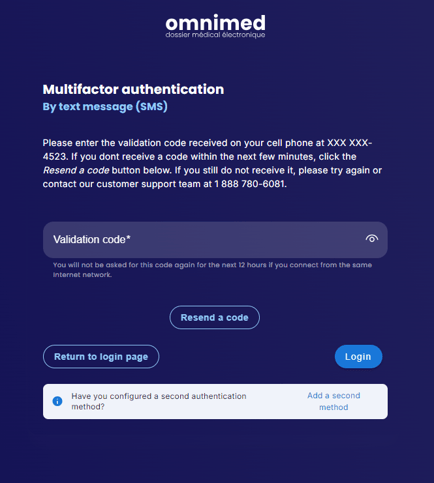Click the masked phone number ending 4523
This screenshot has width=434, height=483.
207,150
